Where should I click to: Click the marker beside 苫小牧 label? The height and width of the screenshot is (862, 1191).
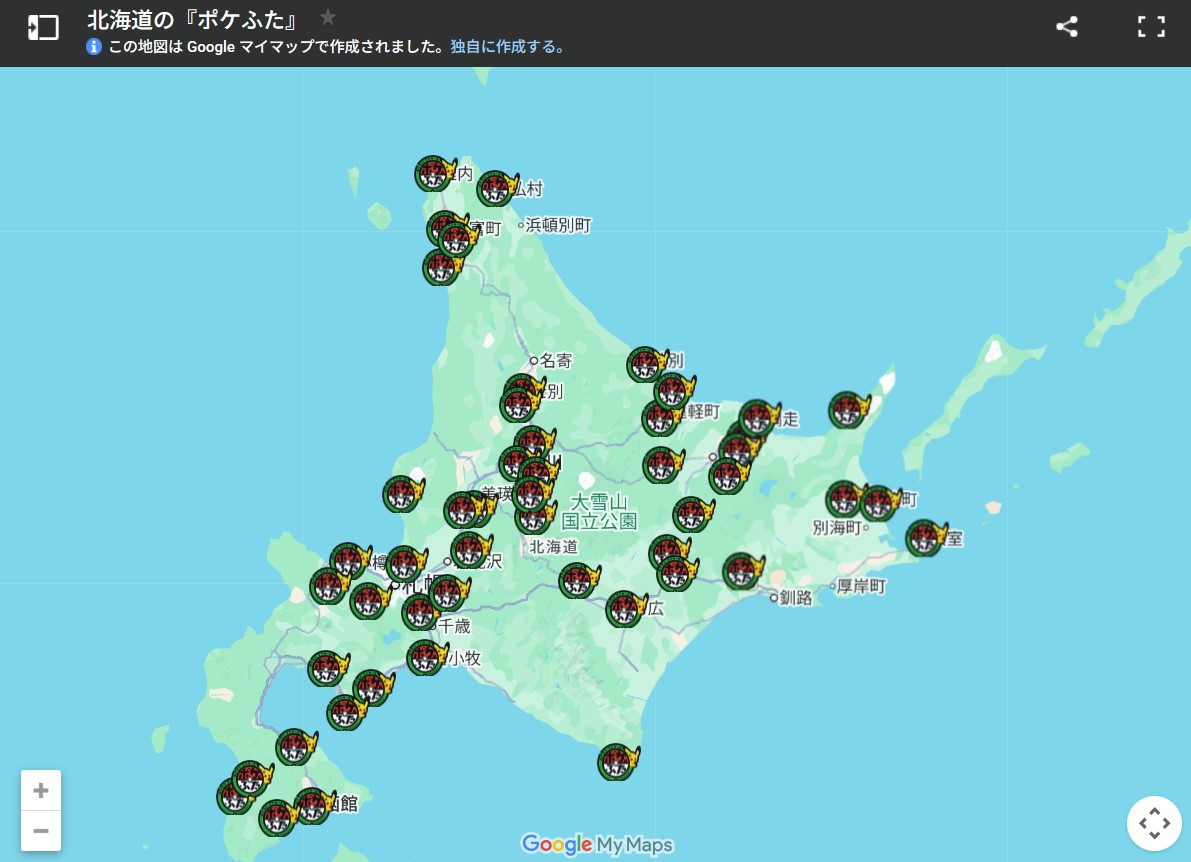click(425, 658)
